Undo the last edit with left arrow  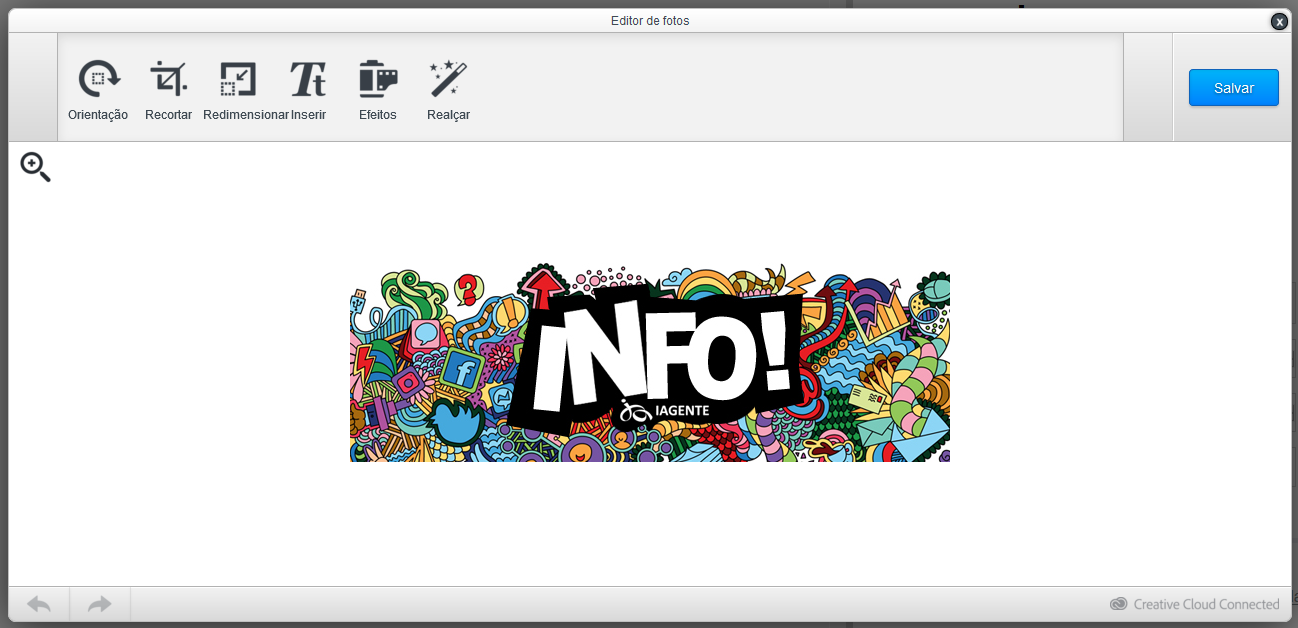pyautogui.click(x=39, y=604)
